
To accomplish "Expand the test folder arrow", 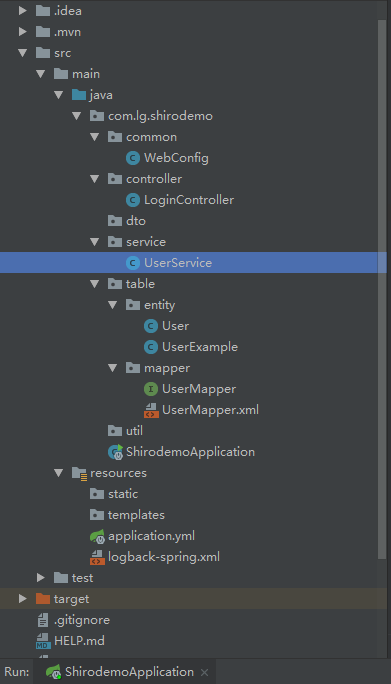I will tap(41, 578).
